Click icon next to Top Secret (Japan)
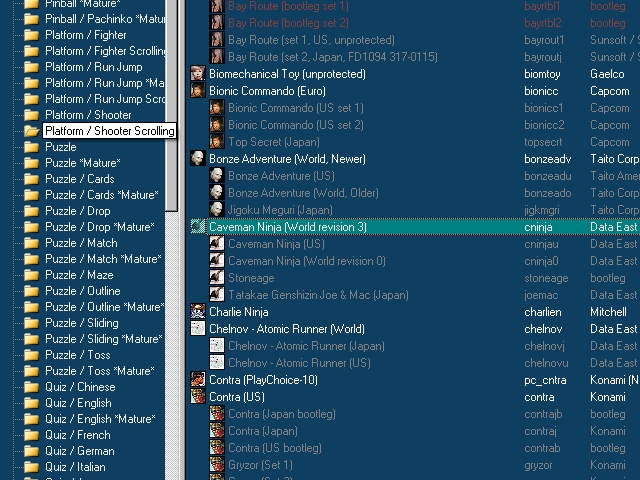 [217, 142]
